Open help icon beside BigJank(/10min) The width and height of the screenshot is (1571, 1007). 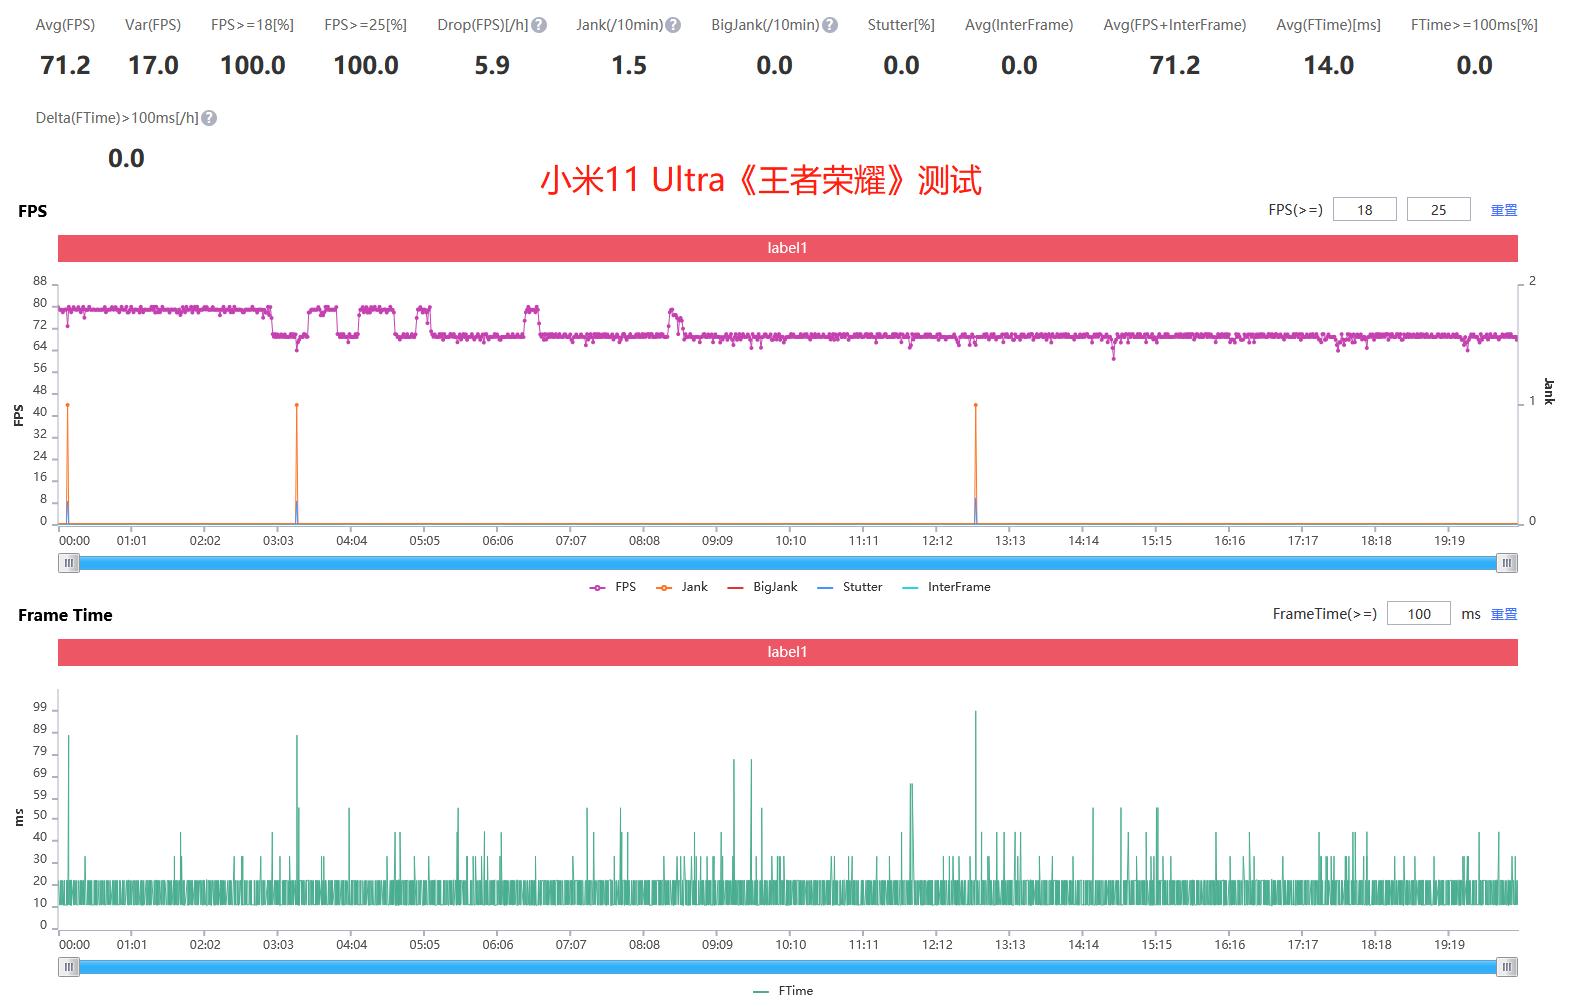[x=830, y=25]
